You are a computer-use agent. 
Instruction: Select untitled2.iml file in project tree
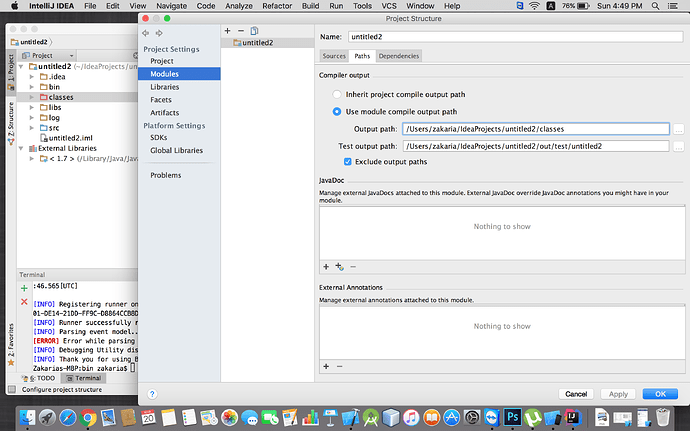(x=66, y=138)
